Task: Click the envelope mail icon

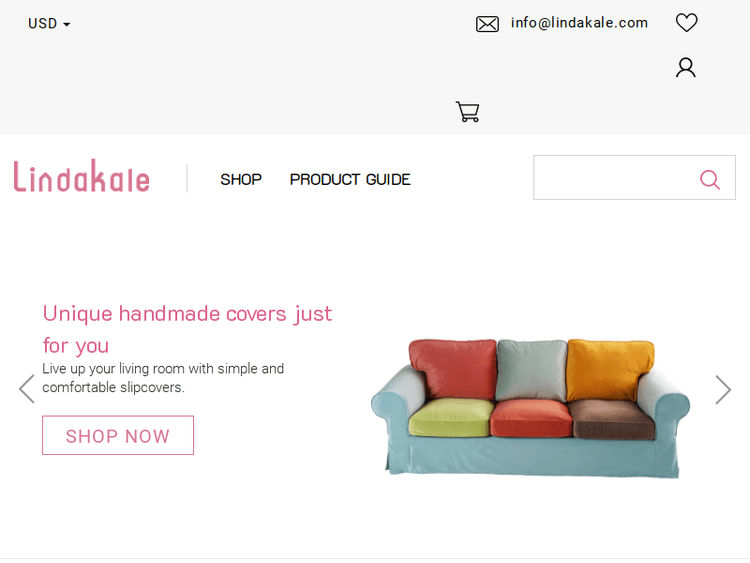Action: coord(487,24)
